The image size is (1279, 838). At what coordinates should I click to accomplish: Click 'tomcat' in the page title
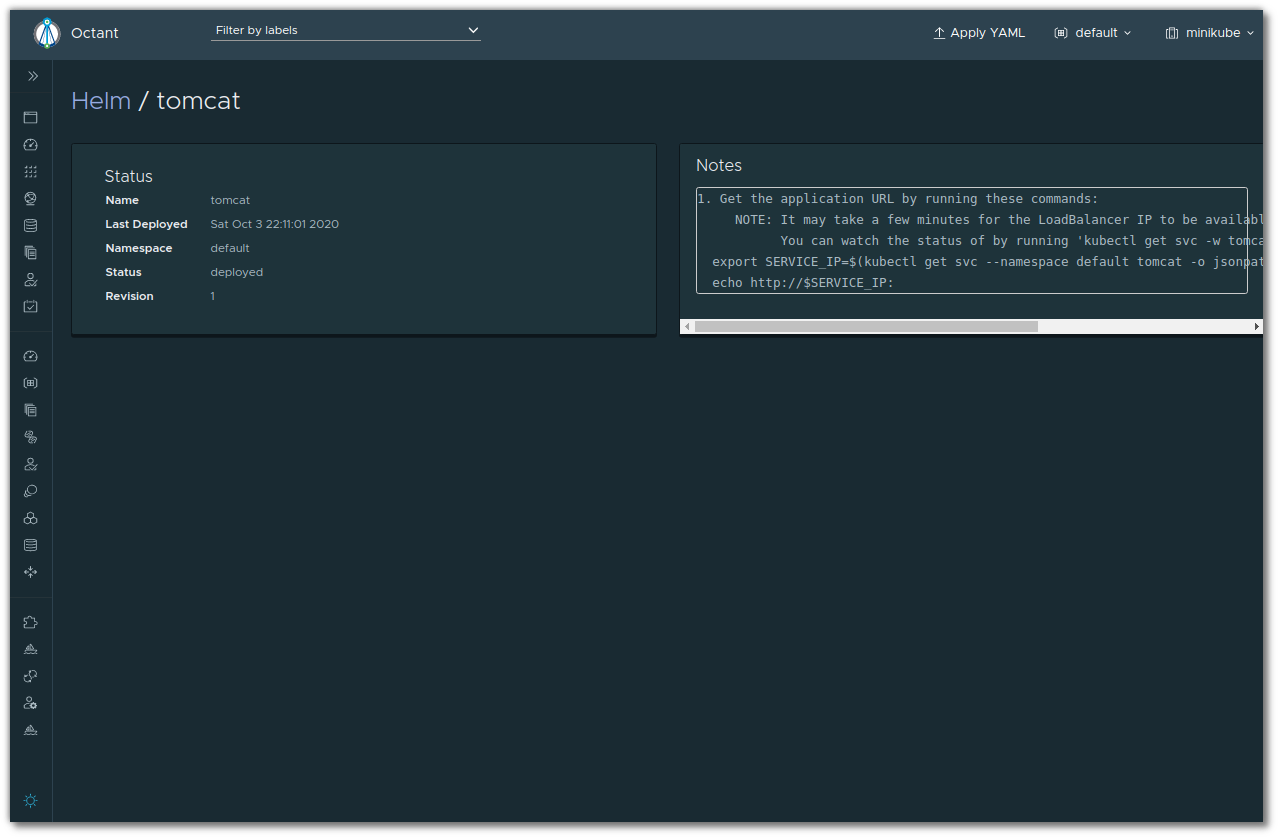point(199,101)
